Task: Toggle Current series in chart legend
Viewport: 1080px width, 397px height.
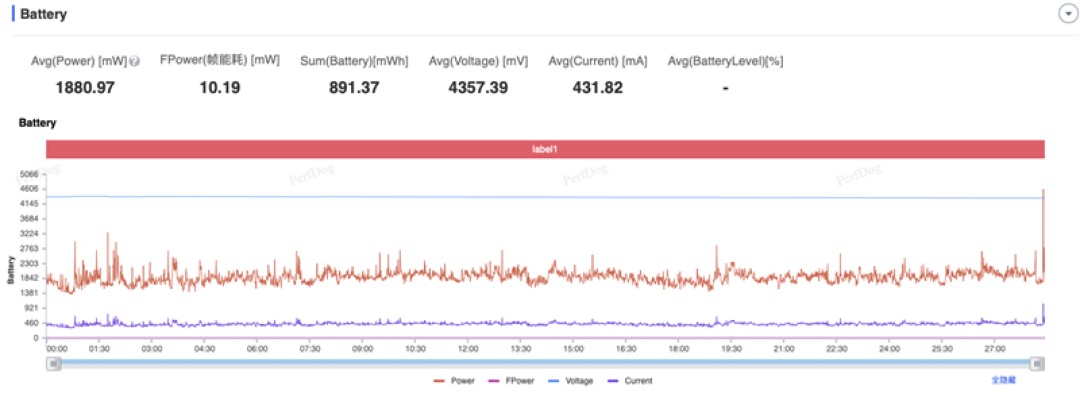Action: coord(630,380)
